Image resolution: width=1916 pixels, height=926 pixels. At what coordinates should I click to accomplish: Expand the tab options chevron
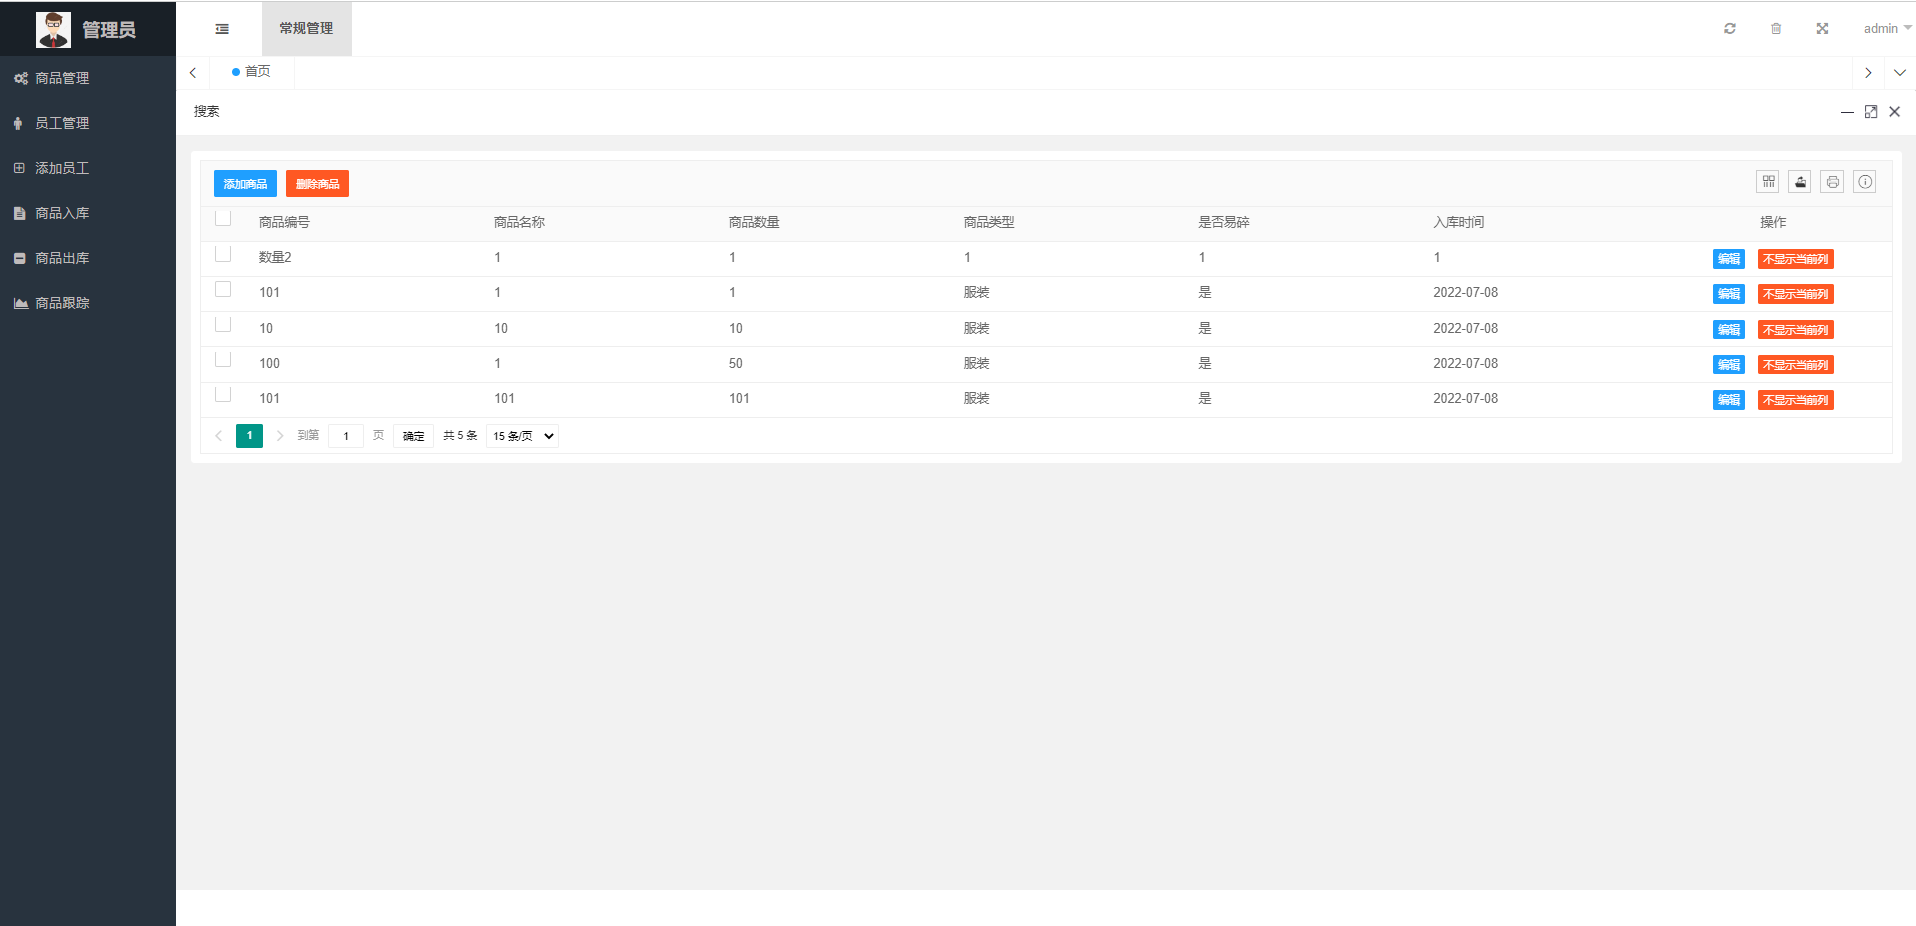click(1900, 73)
